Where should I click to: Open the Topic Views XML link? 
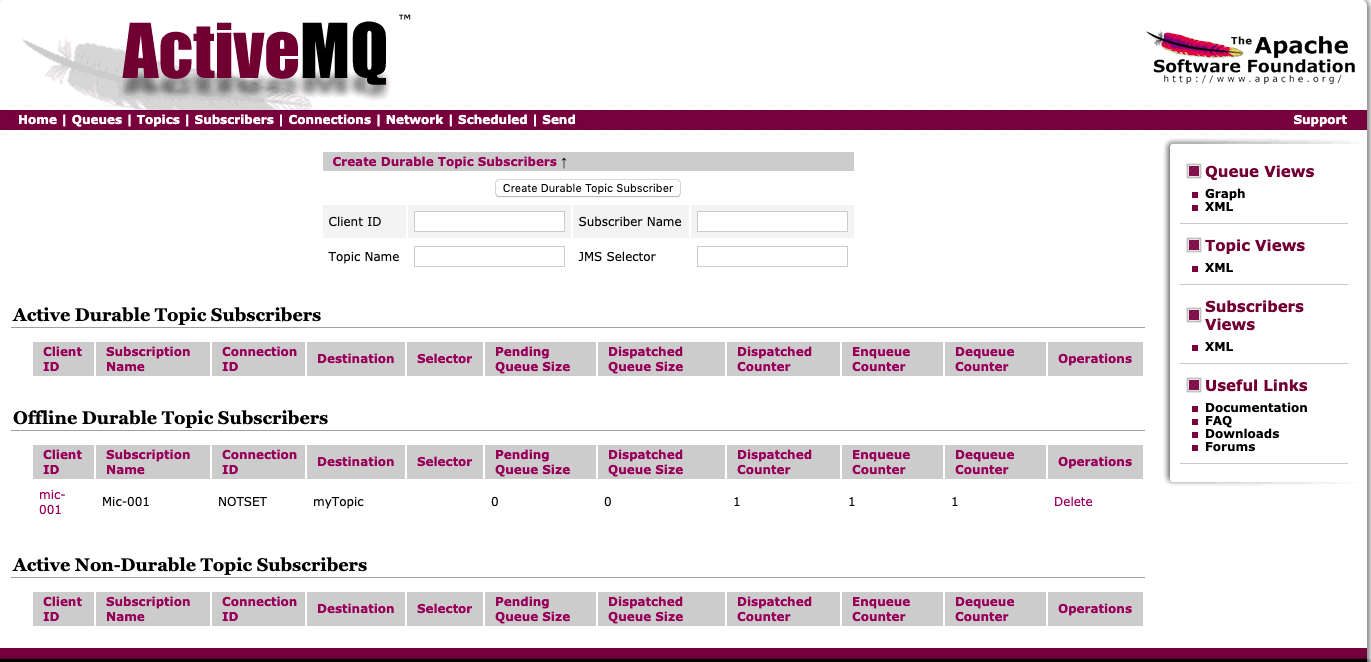pyautogui.click(x=1219, y=267)
